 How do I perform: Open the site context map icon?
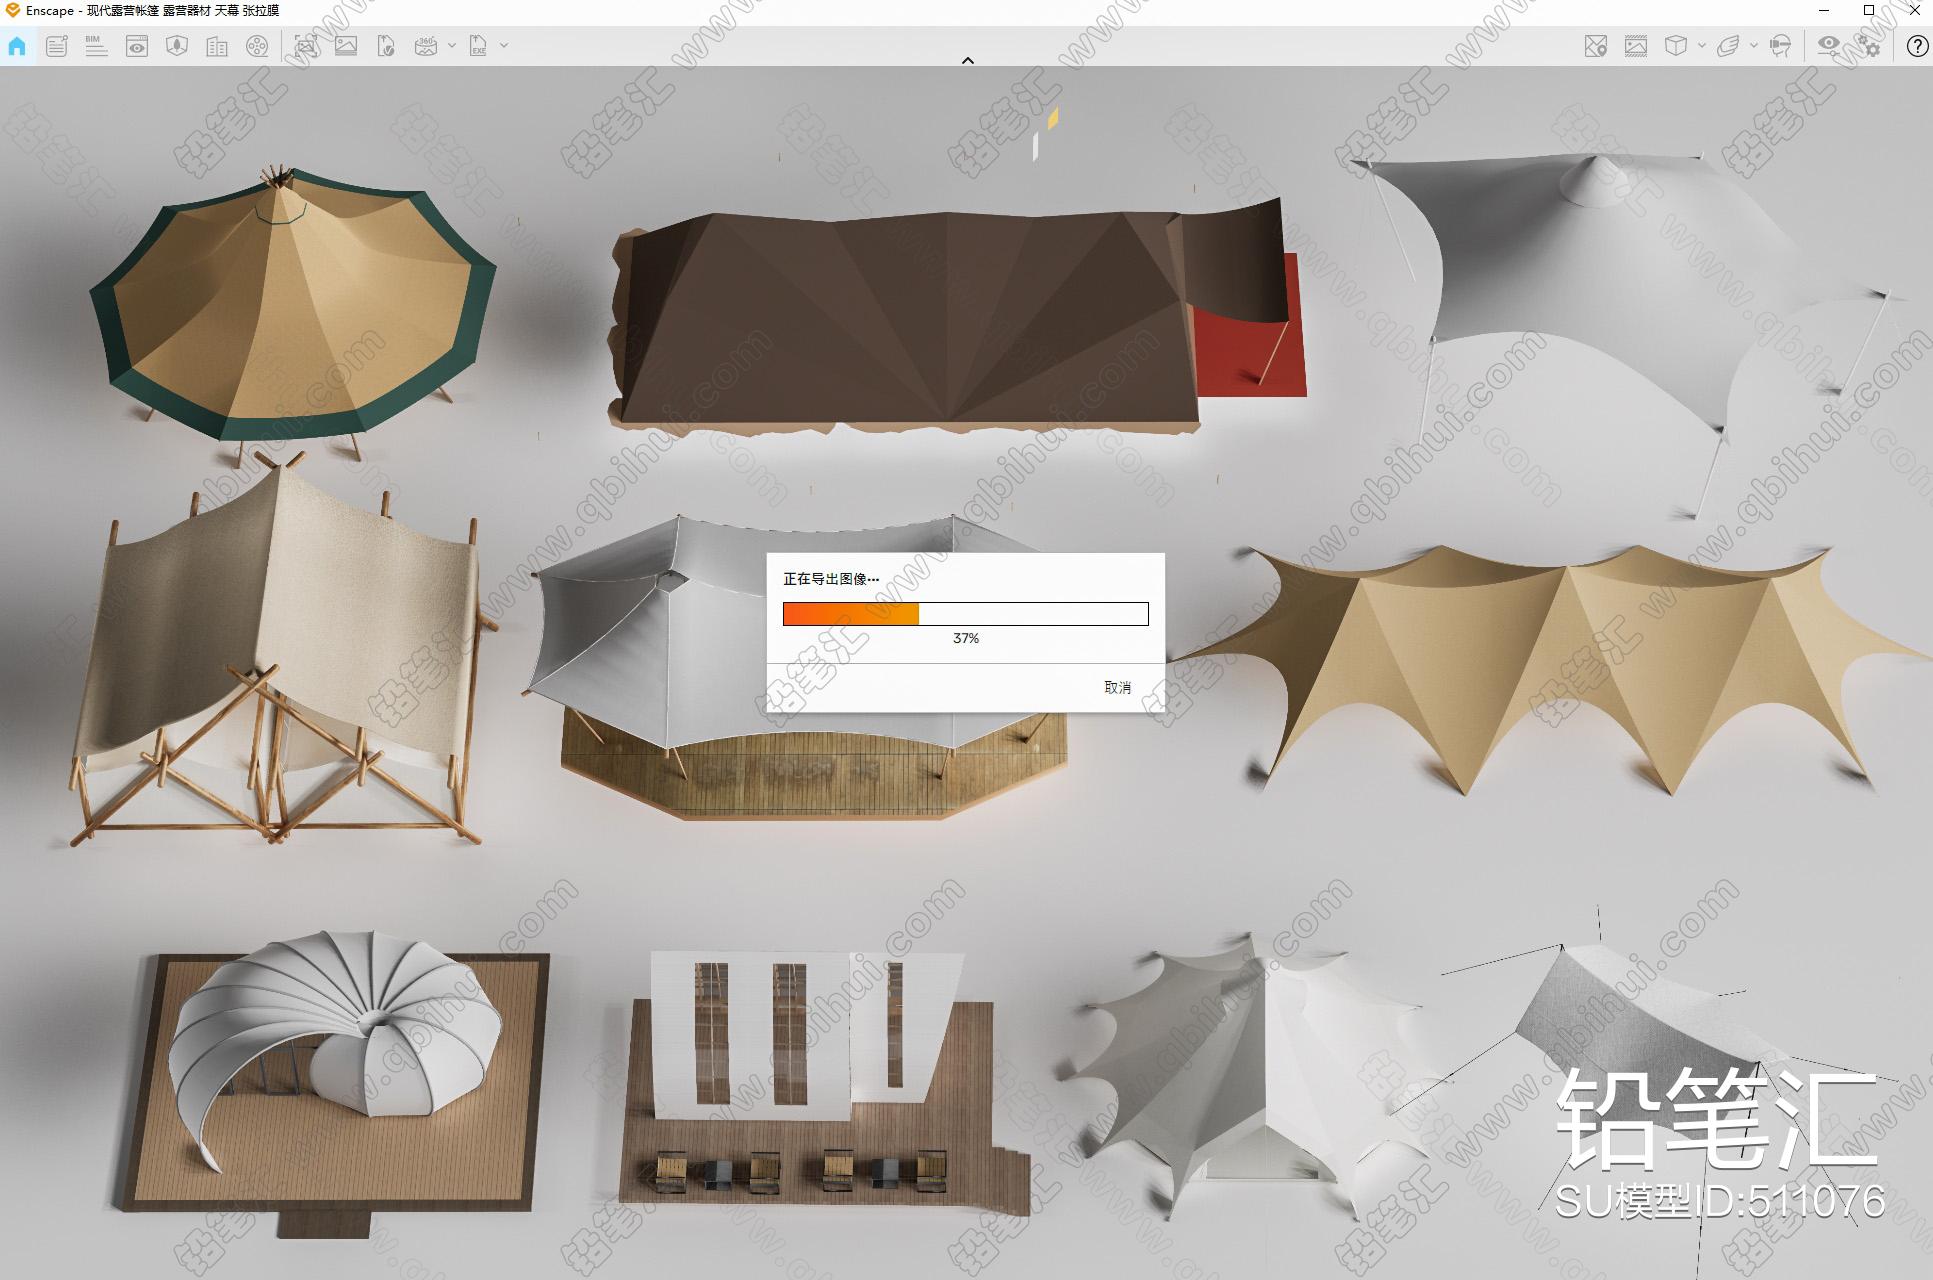coord(177,46)
